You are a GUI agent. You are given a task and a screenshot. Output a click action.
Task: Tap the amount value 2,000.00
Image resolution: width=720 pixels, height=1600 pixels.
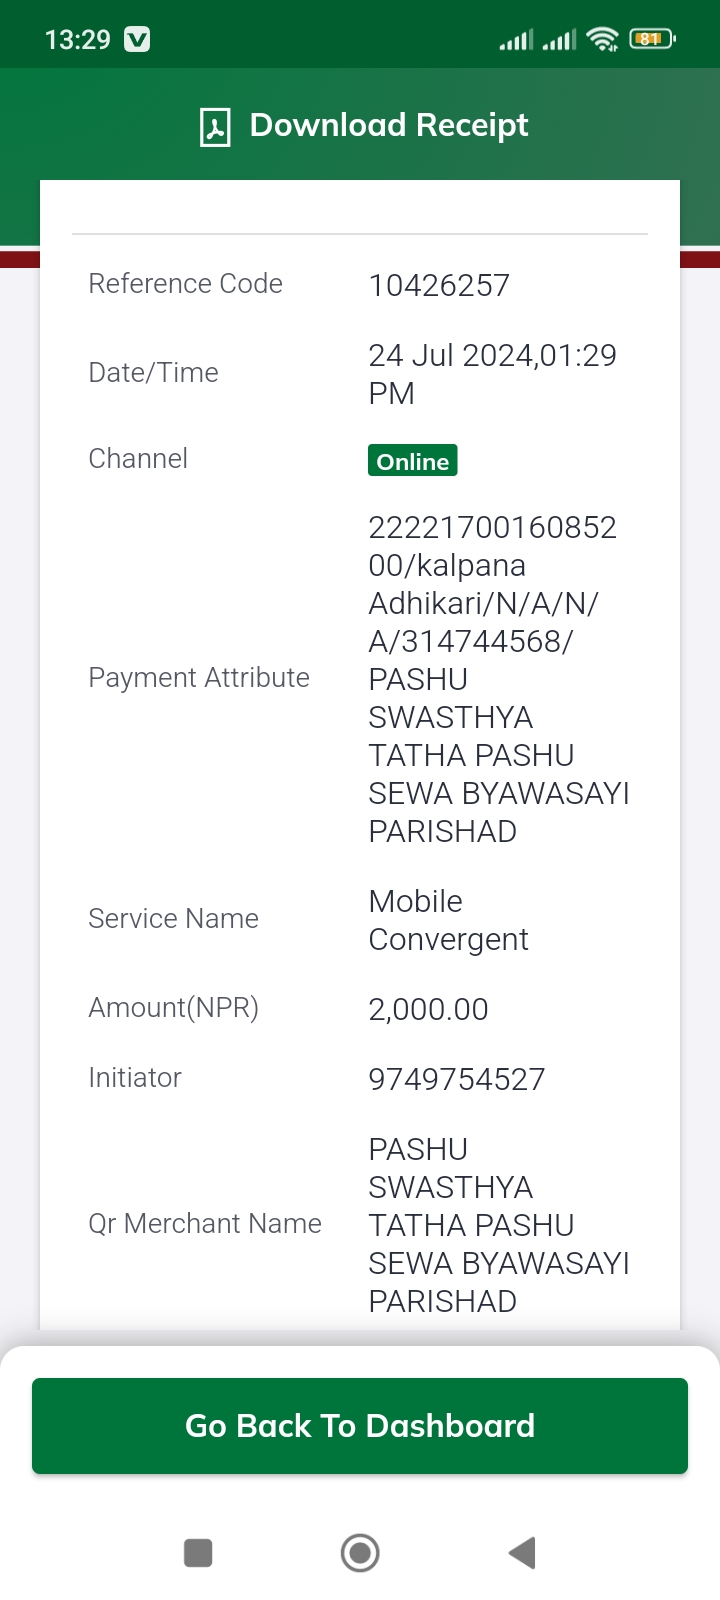tap(428, 1010)
